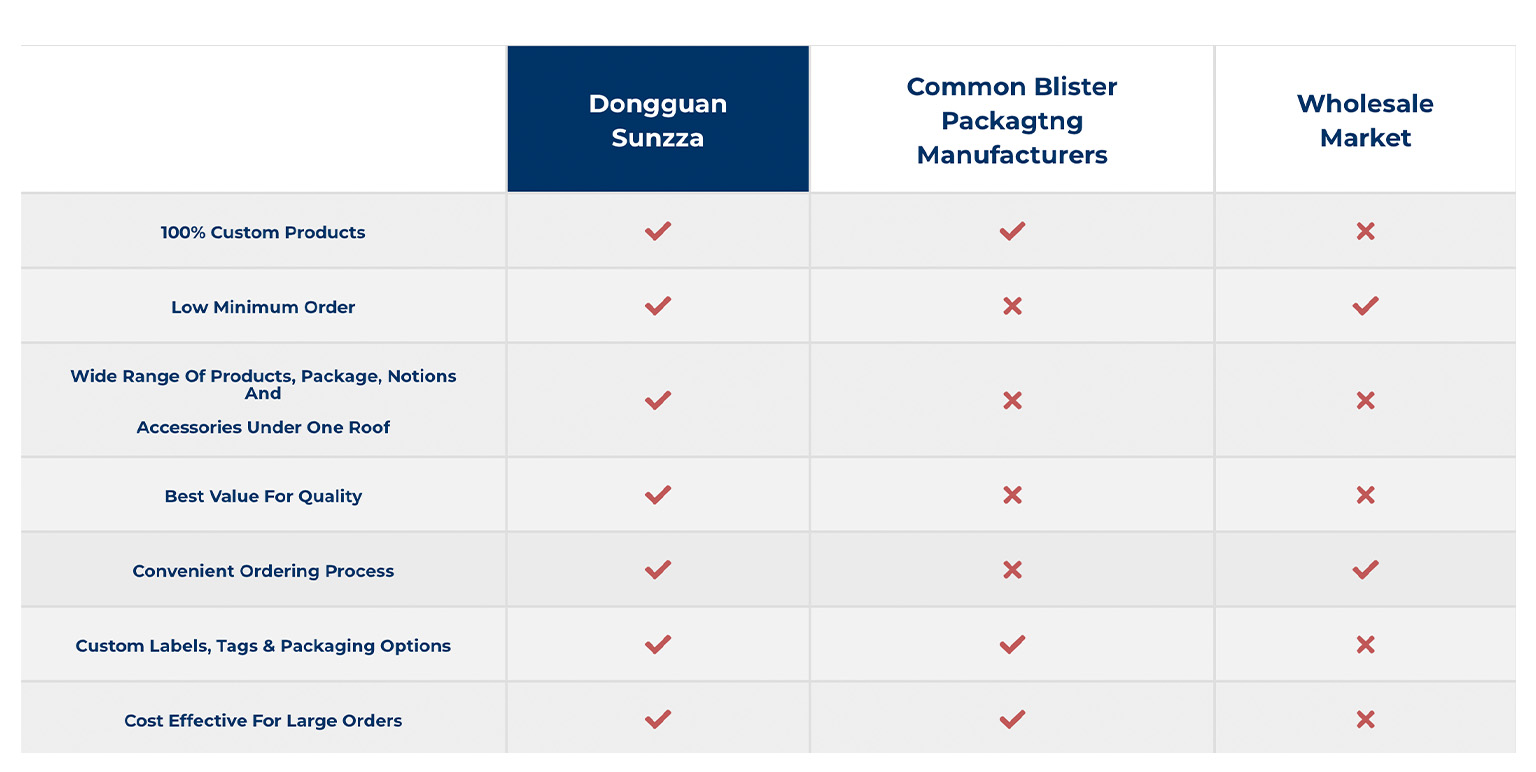Image resolution: width=1536 pixels, height=772 pixels.
Task: Click Common Blister cross in Low Minimum Order row
Action: point(1012,306)
